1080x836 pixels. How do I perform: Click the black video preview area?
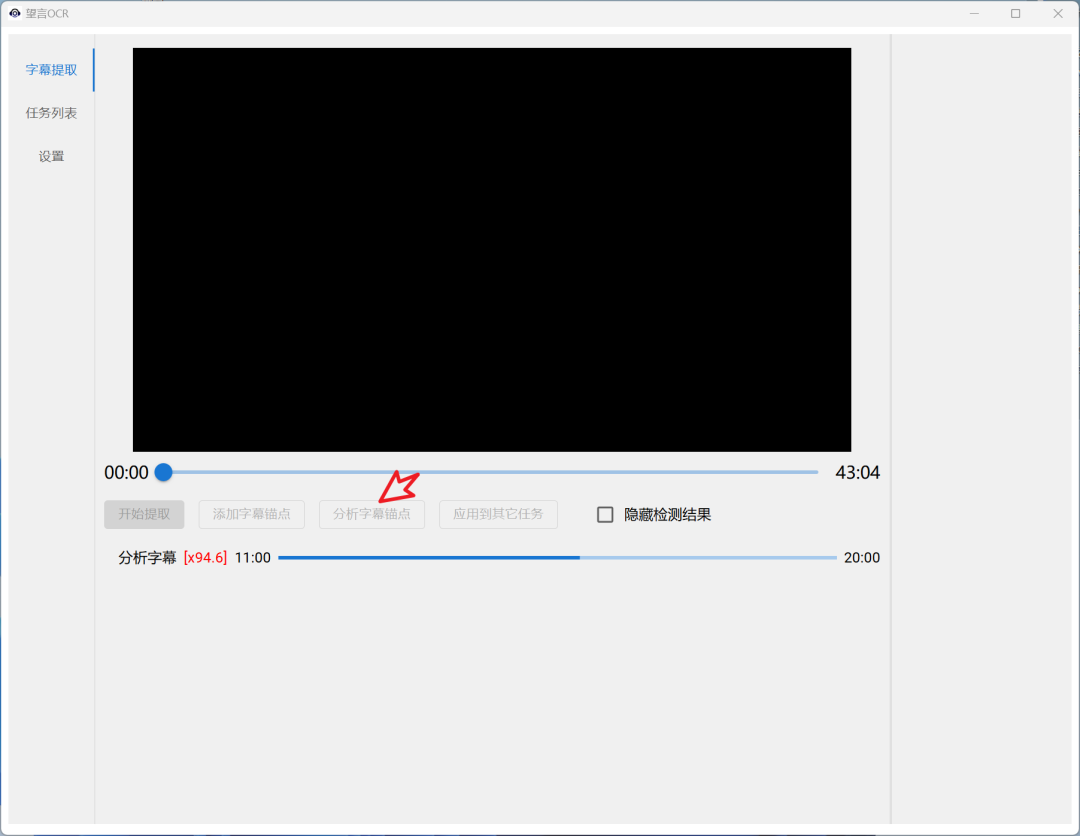(492, 250)
